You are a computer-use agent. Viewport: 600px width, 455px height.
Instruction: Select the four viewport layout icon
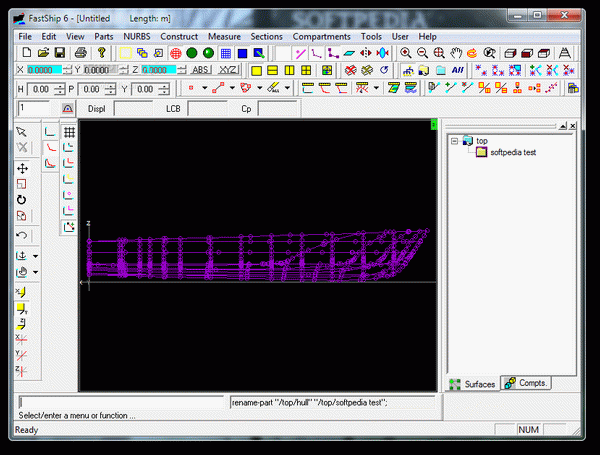coord(306,70)
